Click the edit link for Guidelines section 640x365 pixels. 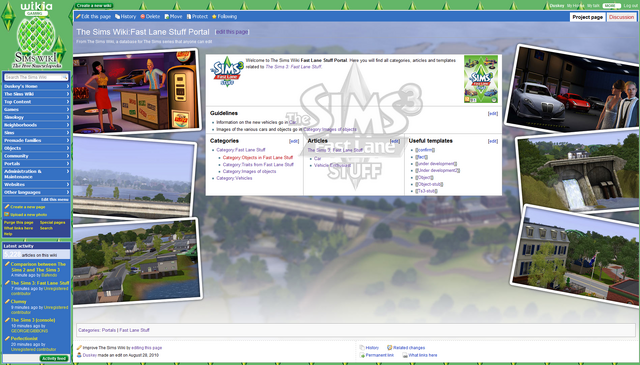(x=493, y=114)
